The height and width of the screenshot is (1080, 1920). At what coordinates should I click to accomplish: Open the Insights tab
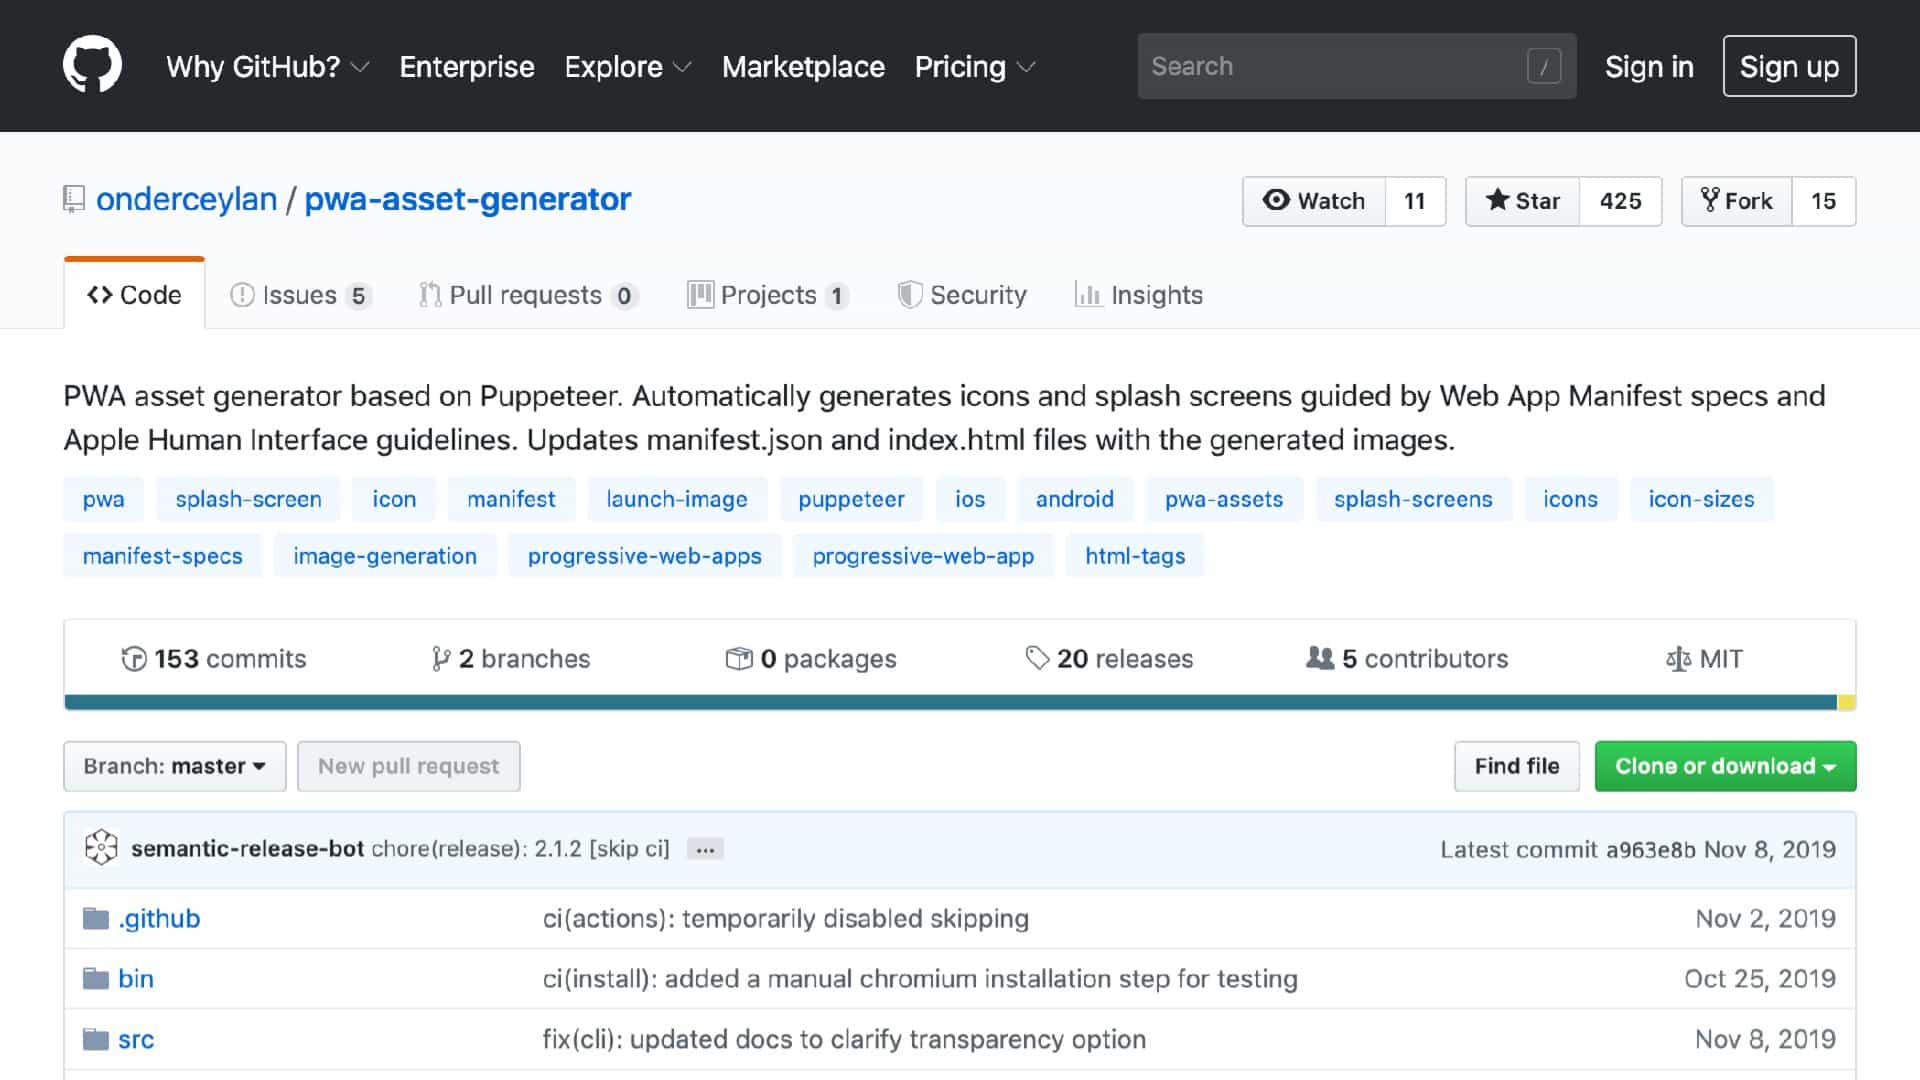pos(1139,295)
